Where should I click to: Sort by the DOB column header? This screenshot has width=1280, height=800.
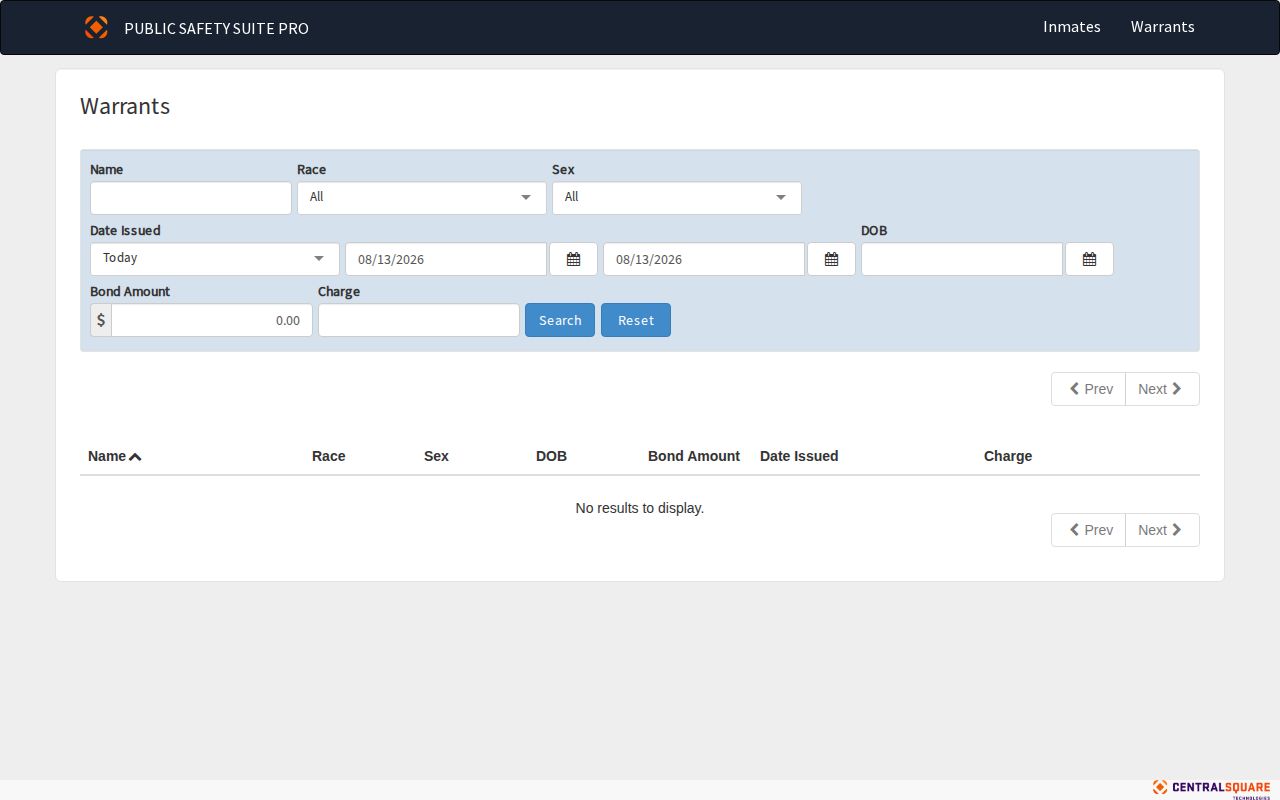(x=551, y=456)
